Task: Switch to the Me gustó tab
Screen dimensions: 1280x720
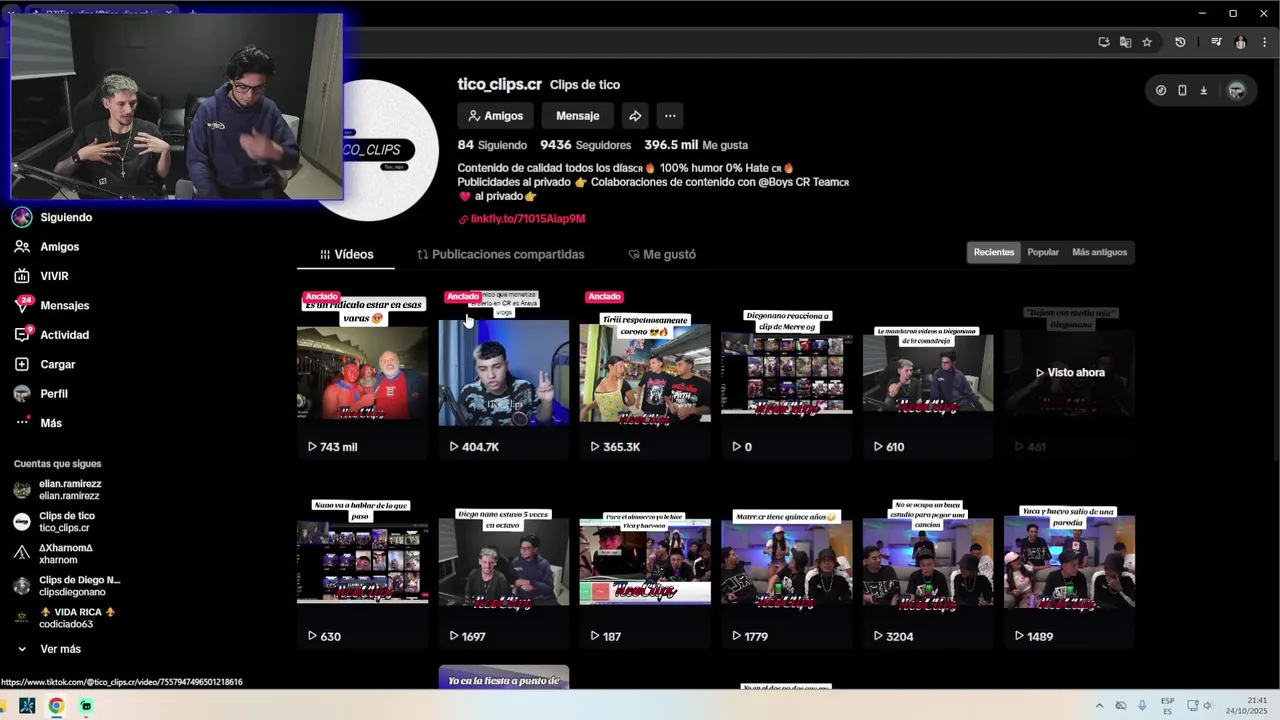Action: 662,254
